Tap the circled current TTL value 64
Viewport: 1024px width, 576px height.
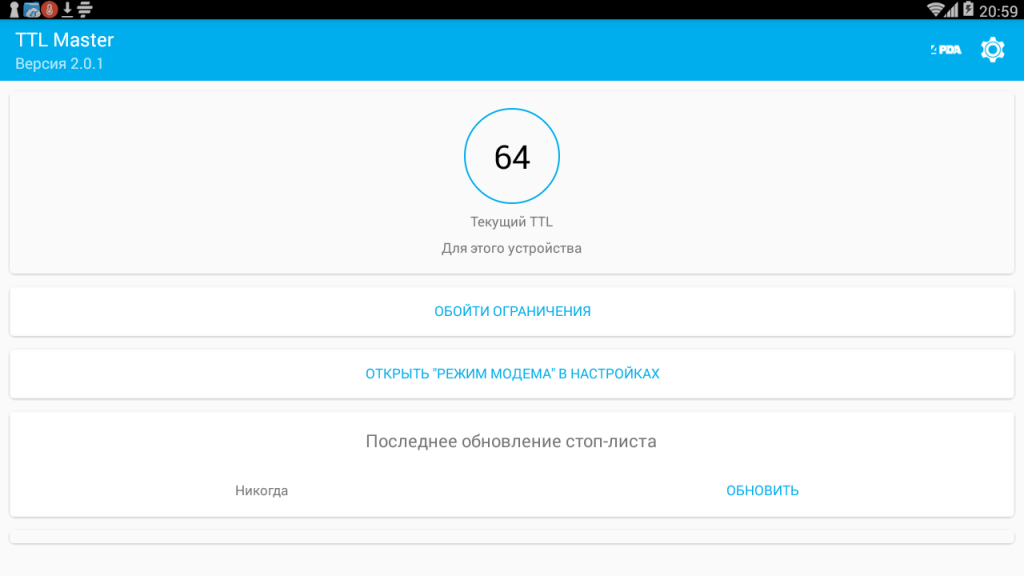click(x=512, y=156)
